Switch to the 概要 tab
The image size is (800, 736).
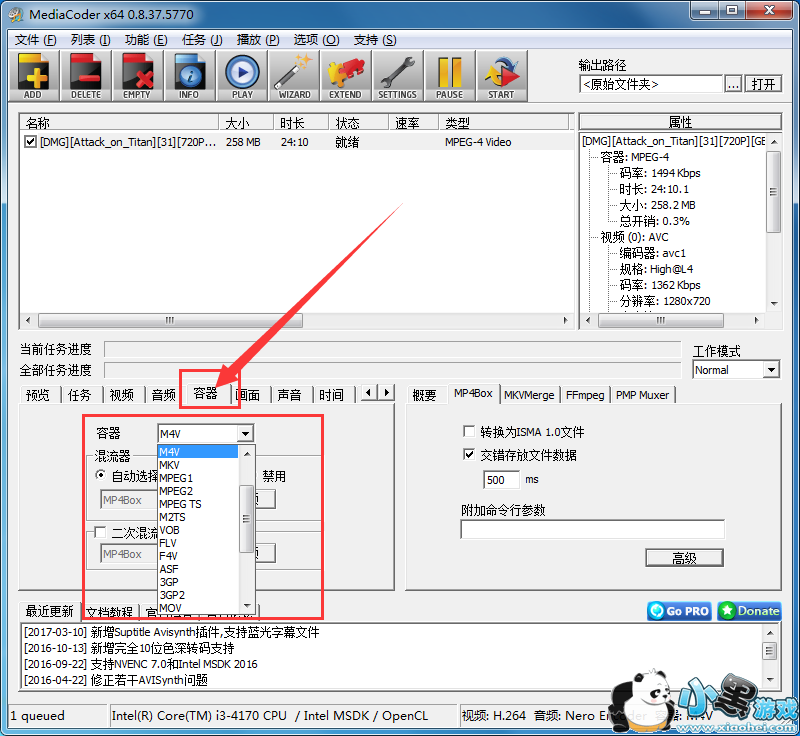[x=424, y=395]
